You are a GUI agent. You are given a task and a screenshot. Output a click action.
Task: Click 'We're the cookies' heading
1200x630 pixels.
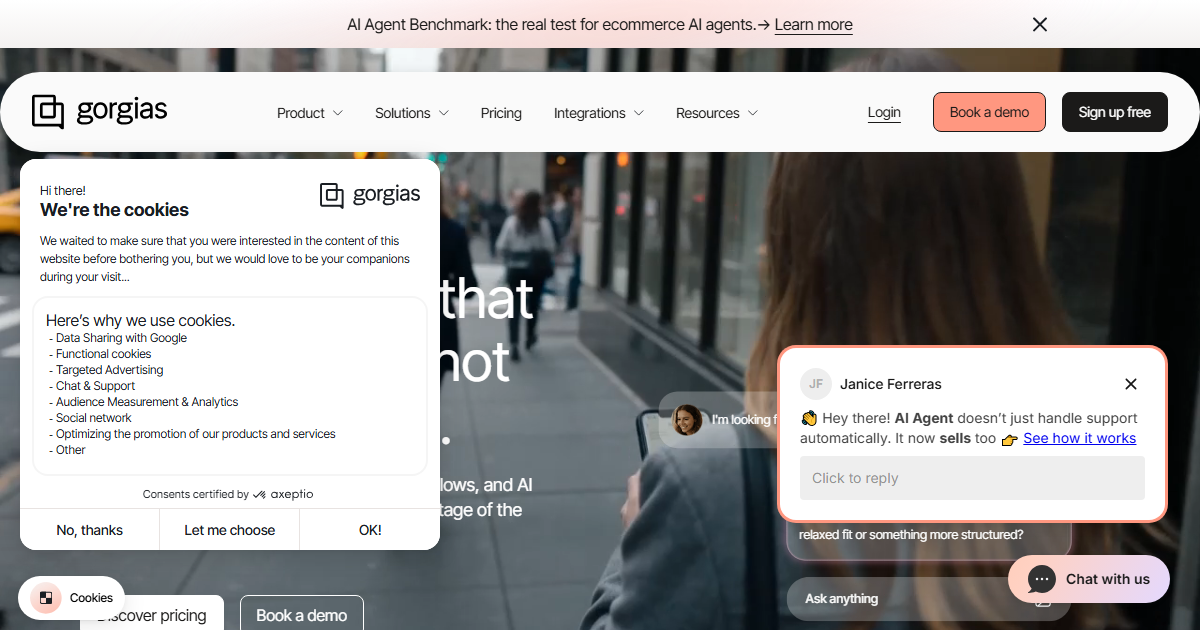114,210
